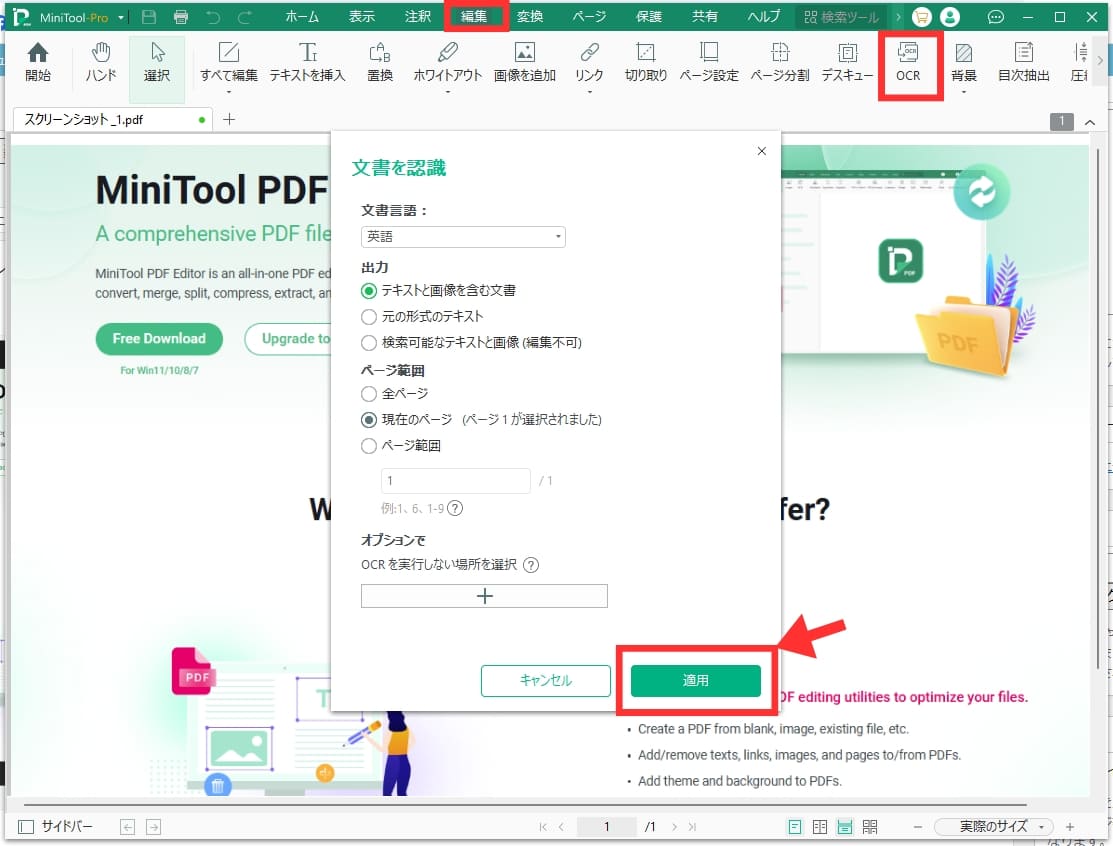
Task: Click the save disk icon
Action: 149,17
